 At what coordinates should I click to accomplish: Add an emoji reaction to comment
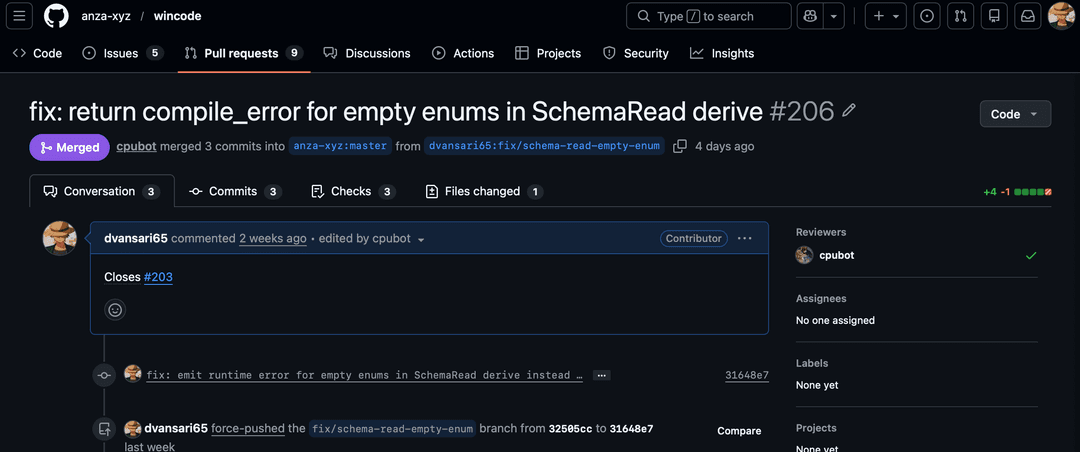coord(115,310)
